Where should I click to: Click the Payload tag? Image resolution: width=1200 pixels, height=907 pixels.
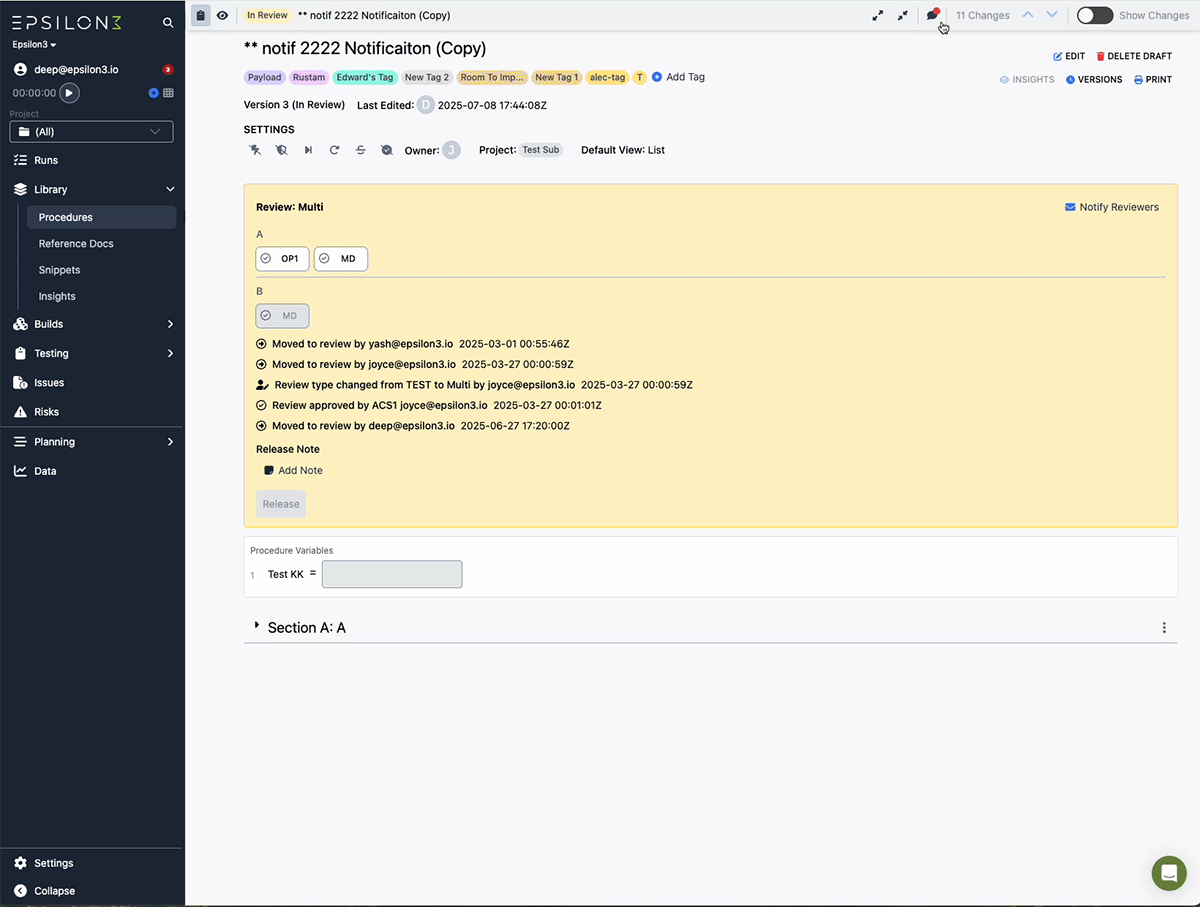tap(265, 77)
